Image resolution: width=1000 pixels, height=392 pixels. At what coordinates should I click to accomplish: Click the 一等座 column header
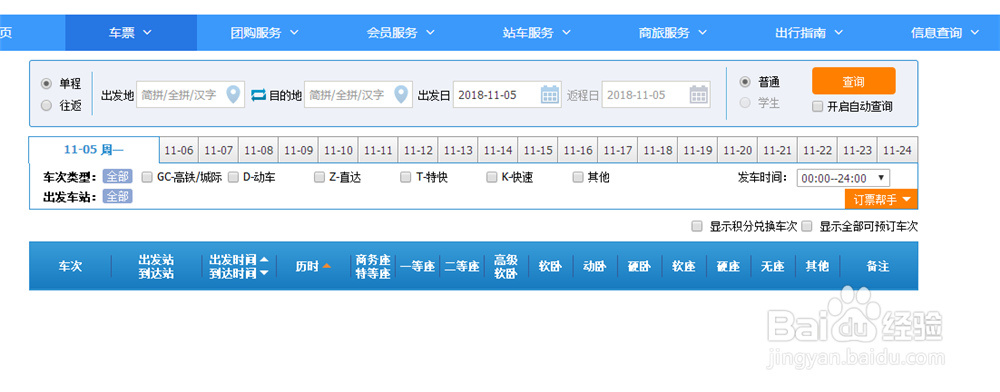click(418, 266)
